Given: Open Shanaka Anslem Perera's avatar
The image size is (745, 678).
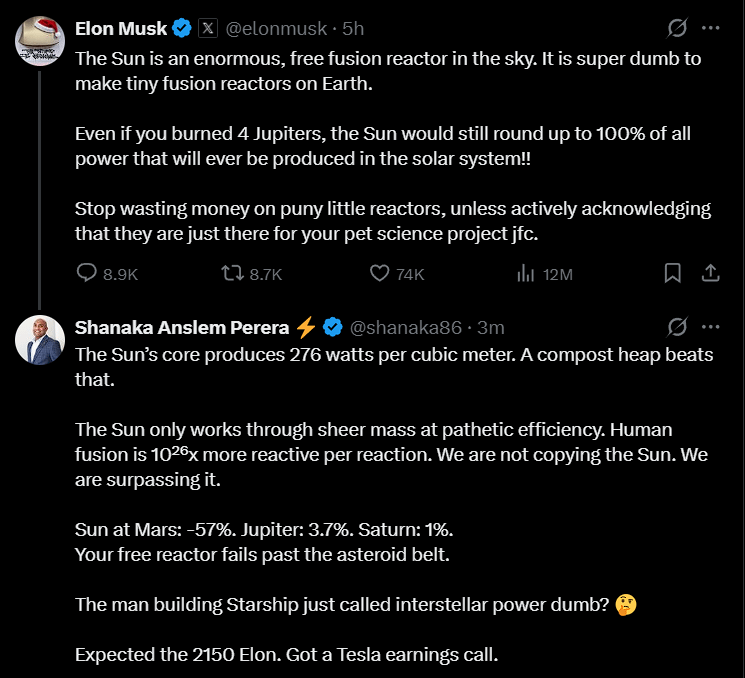Looking at the screenshot, I should click(x=40, y=341).
